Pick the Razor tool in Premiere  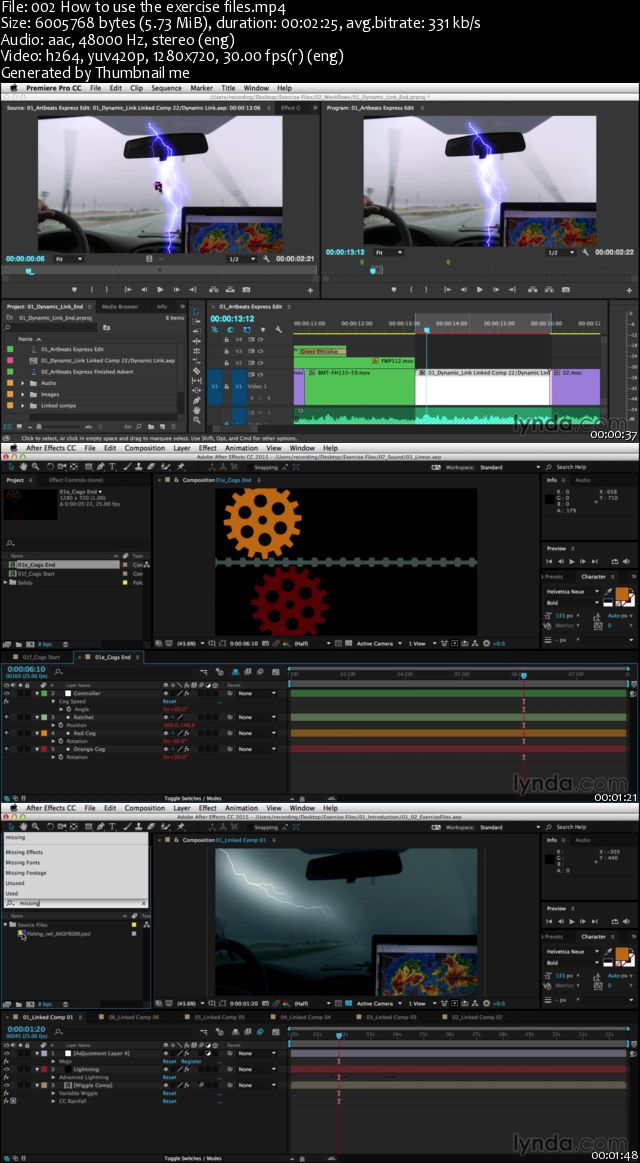[x=197, y=371]
